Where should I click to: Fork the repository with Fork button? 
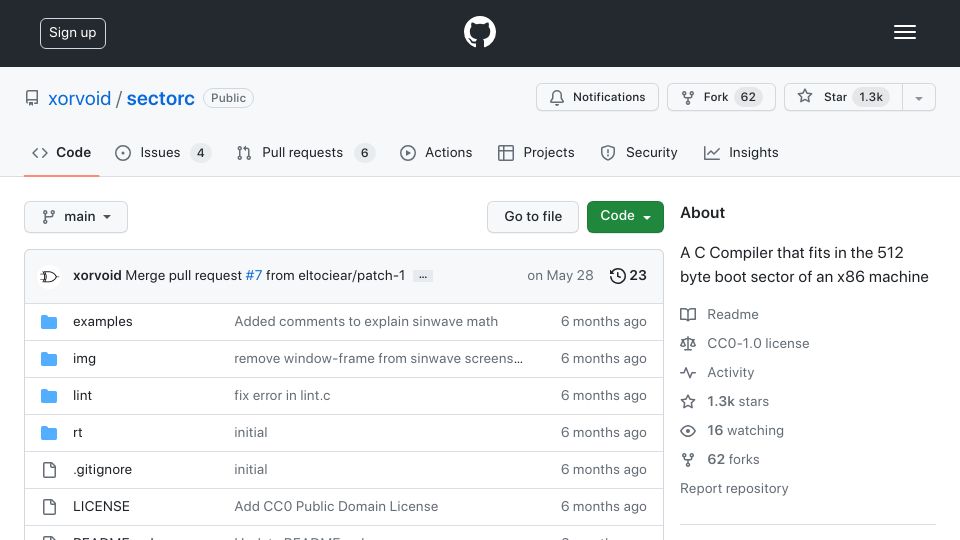721,97
